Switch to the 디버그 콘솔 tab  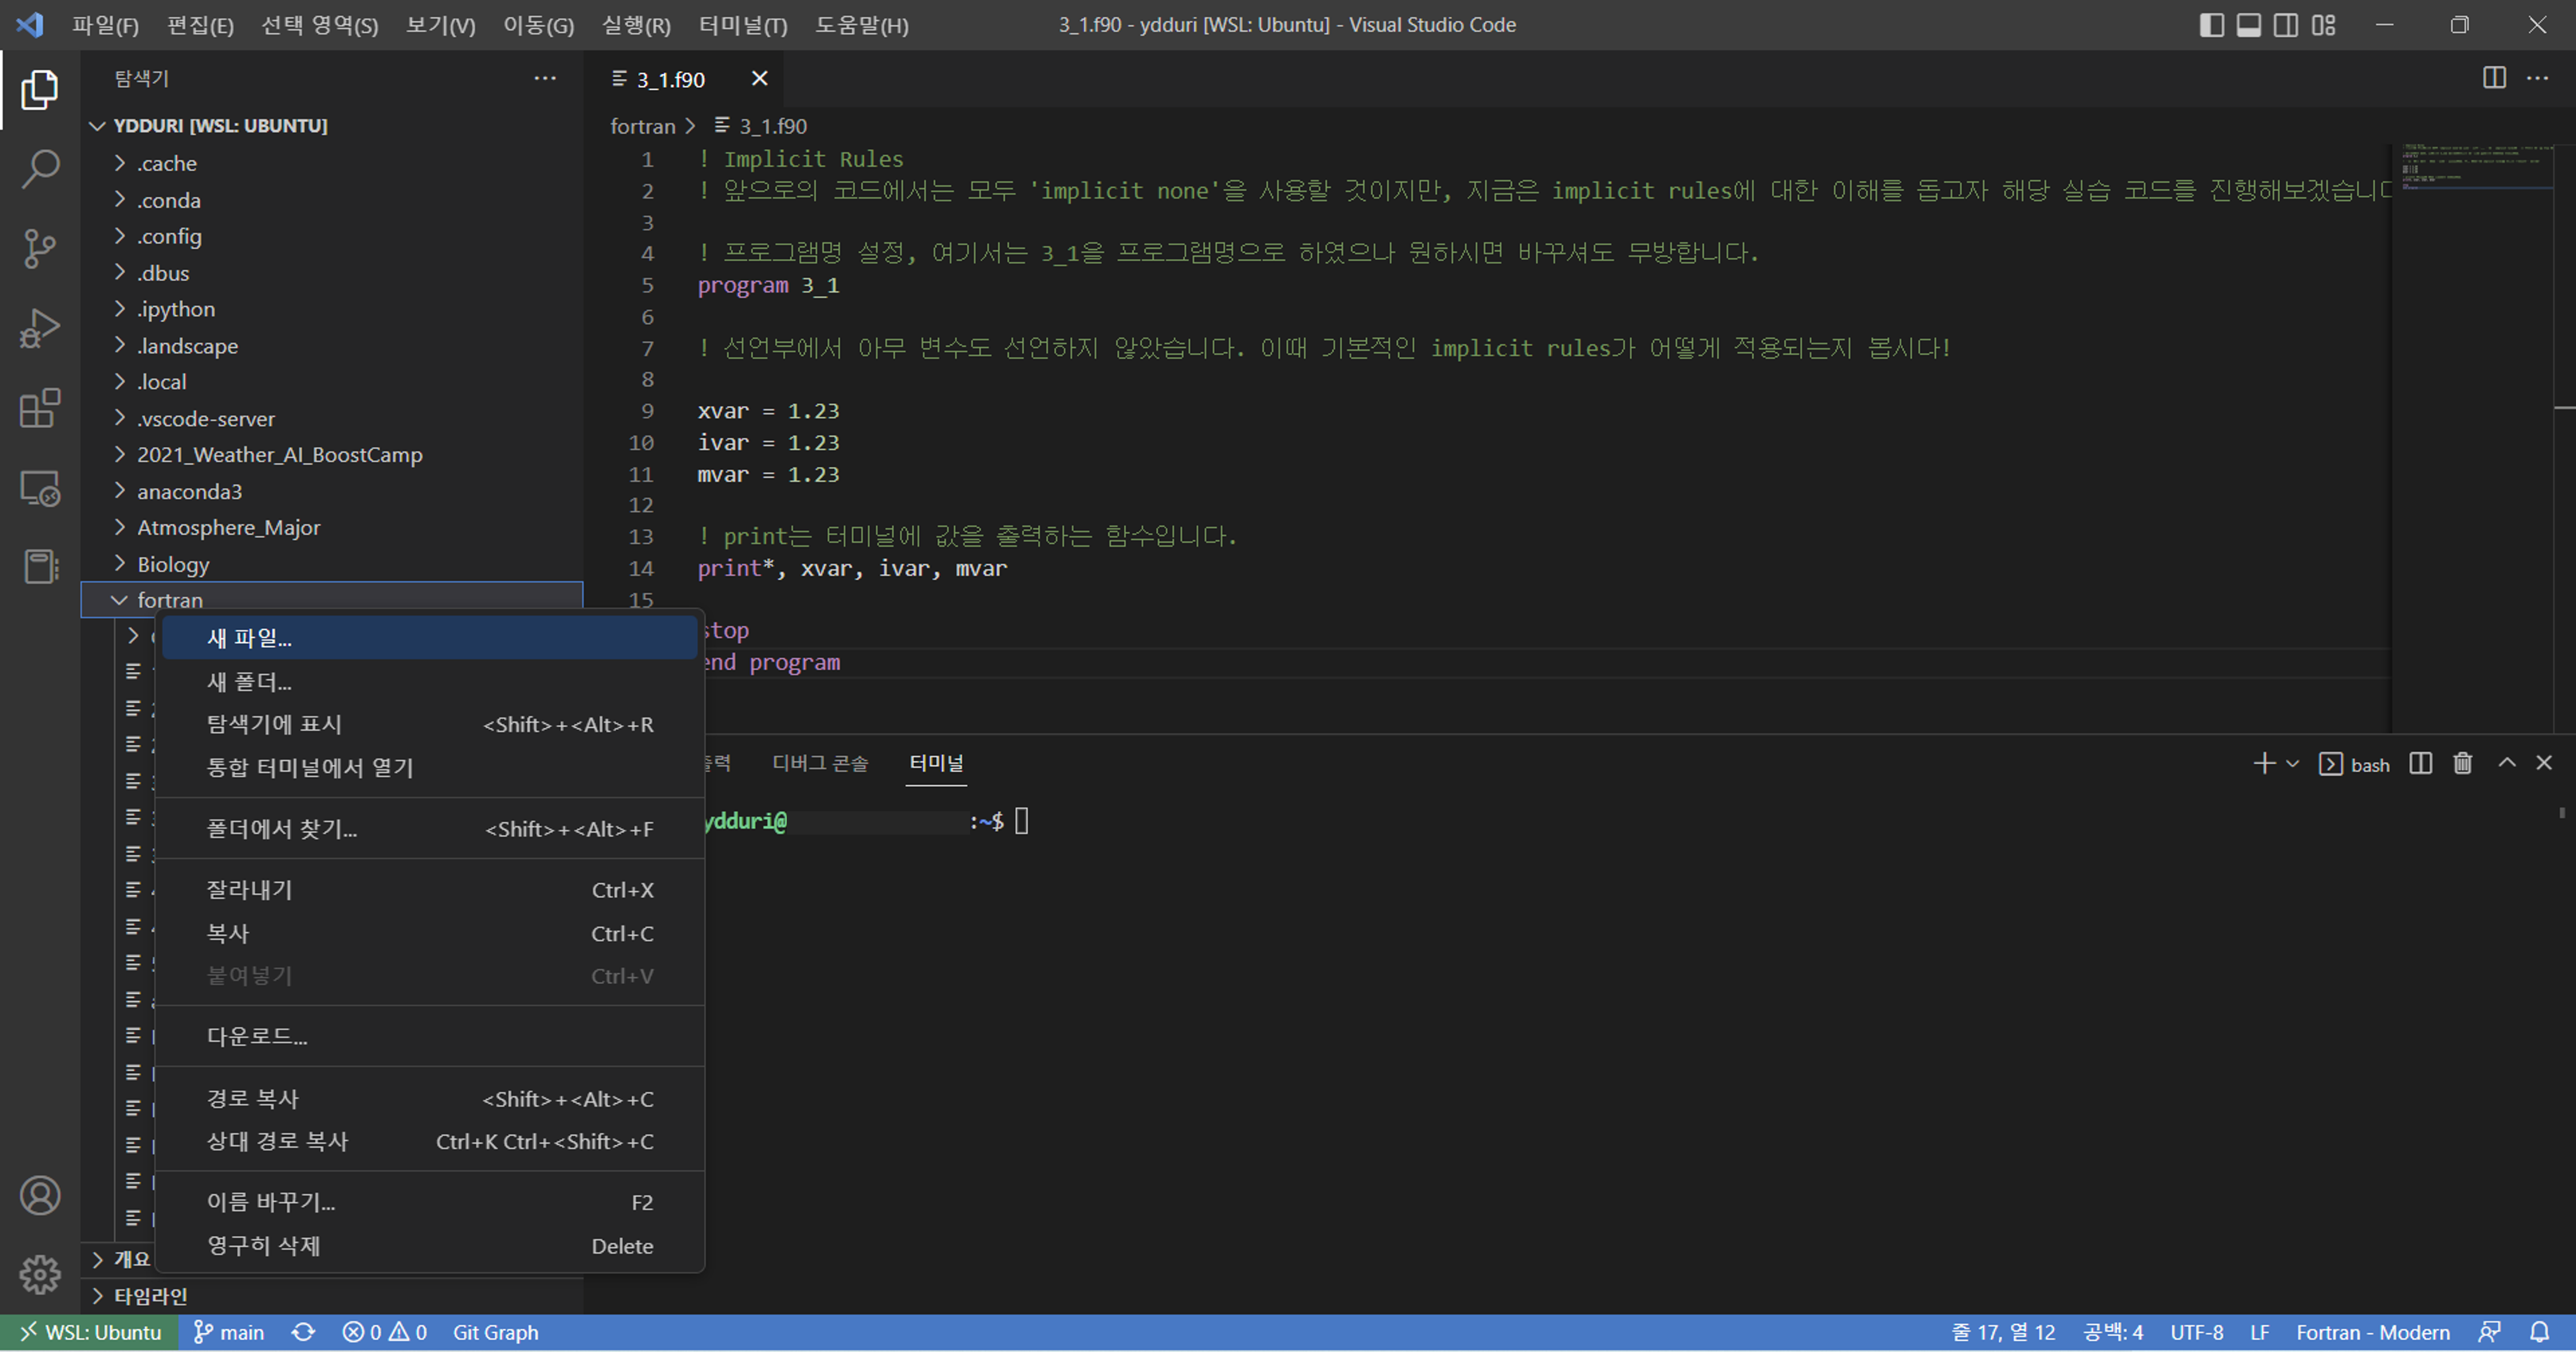(820, 763)
